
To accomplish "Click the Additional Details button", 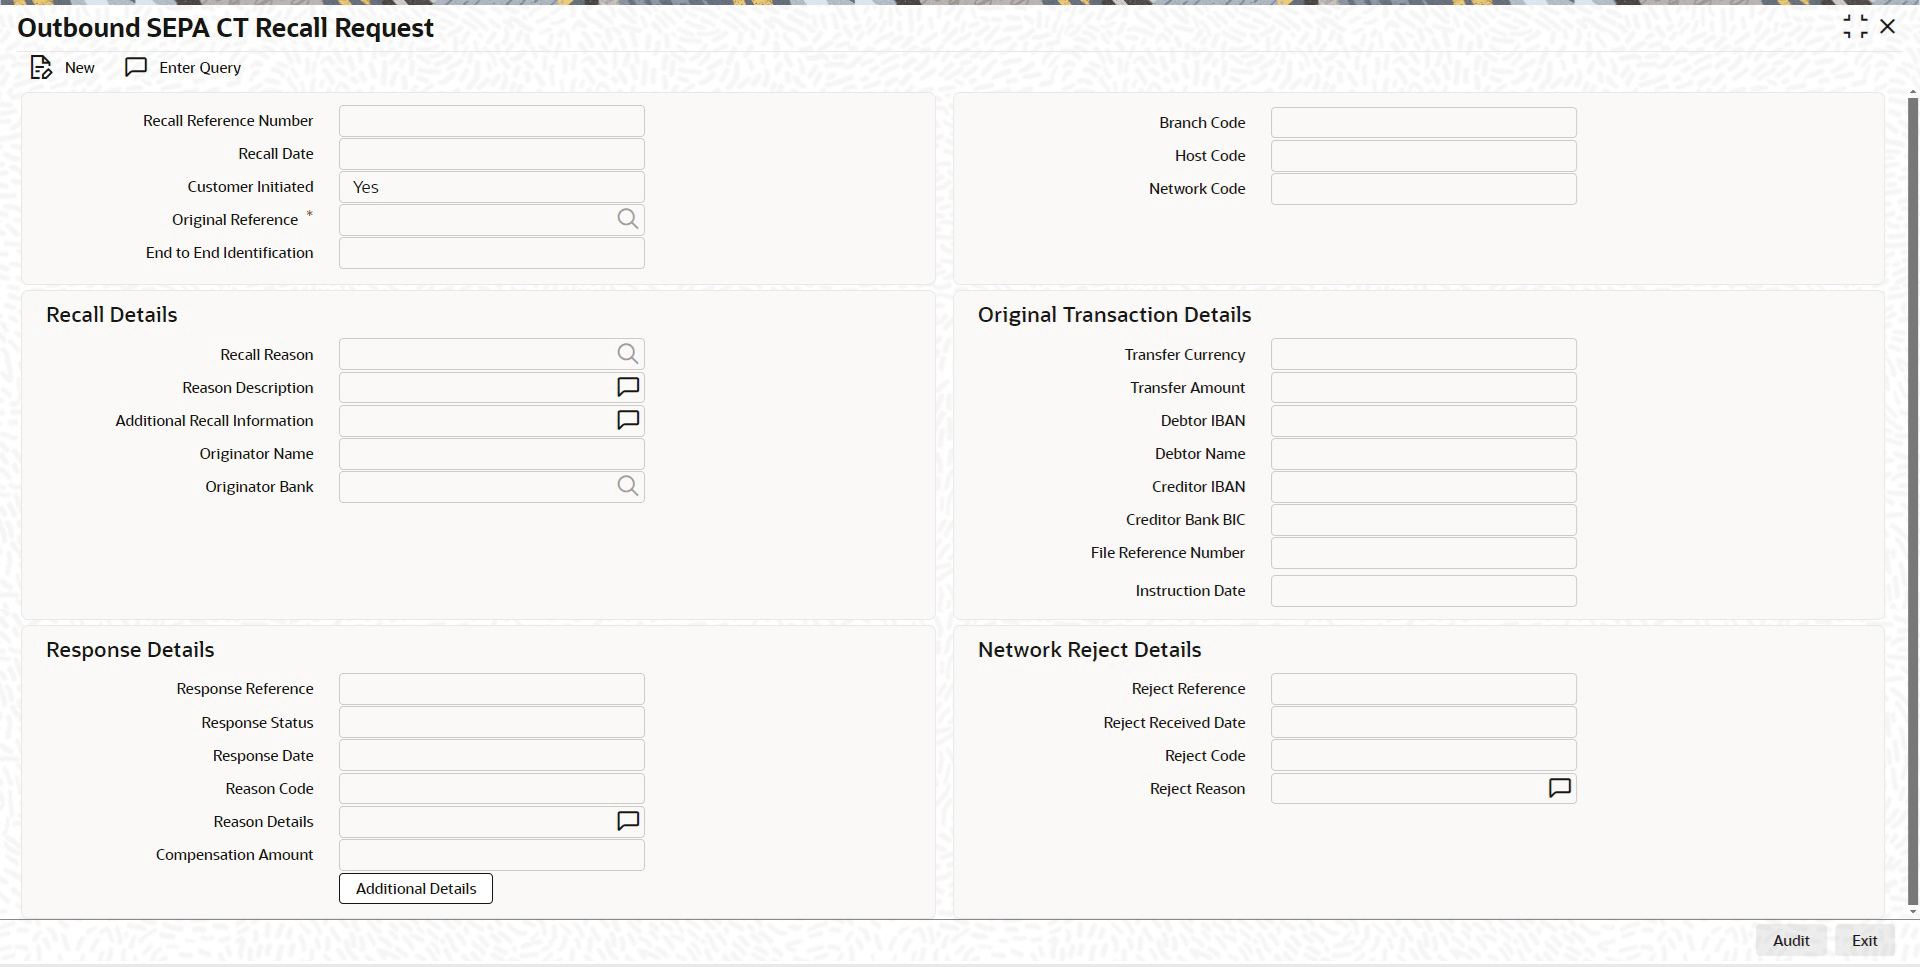I will click(x=416, y=888).
